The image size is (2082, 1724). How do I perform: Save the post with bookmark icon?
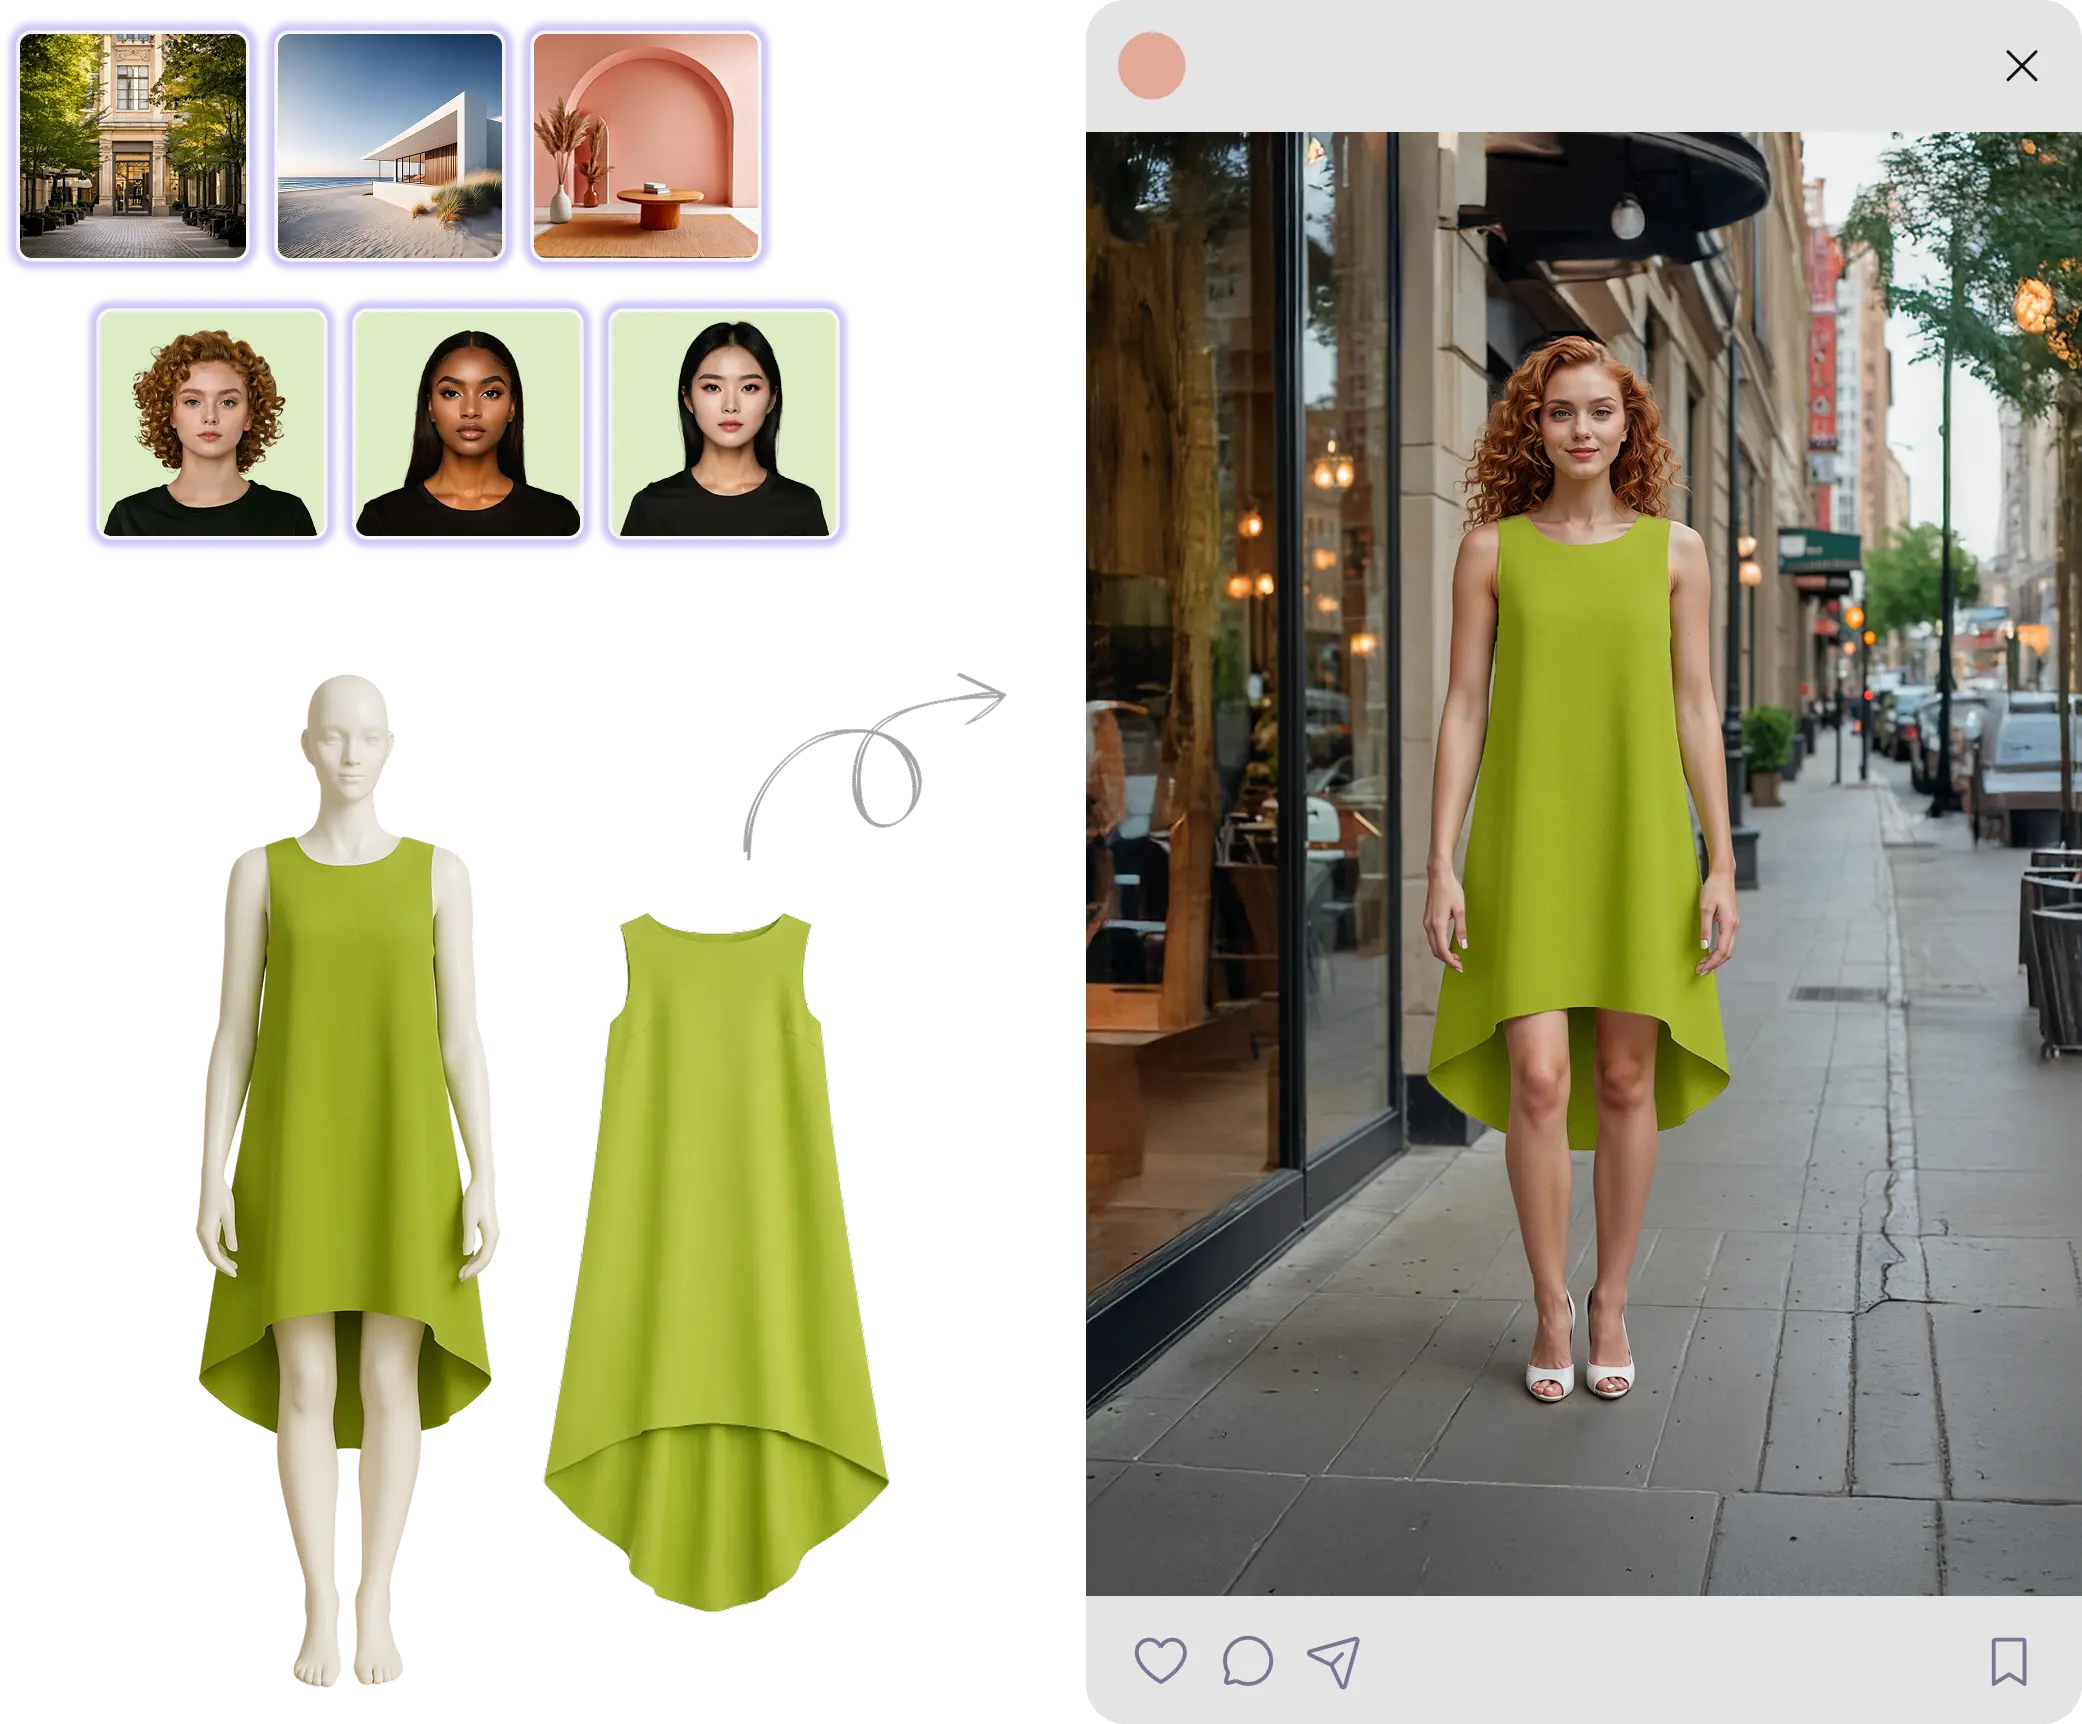pos(2008,1661)
